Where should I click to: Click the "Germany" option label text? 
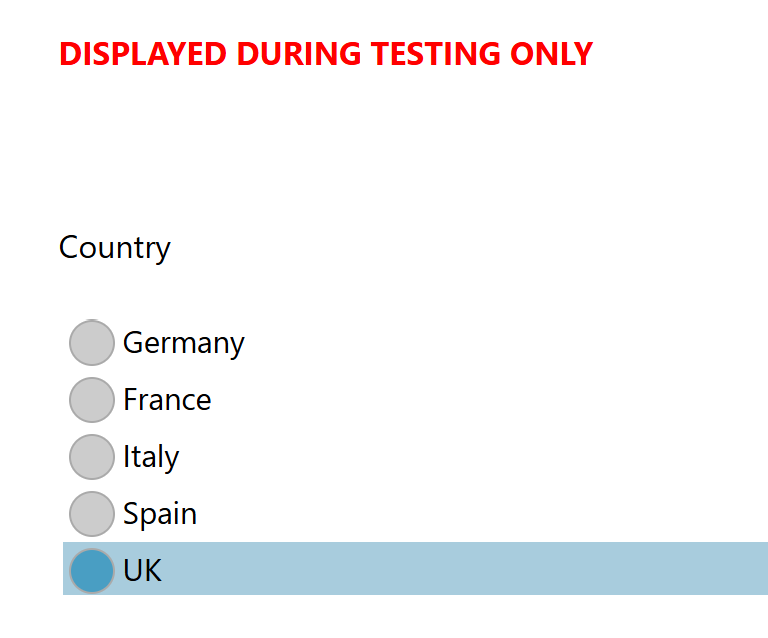tap(183, 343)
